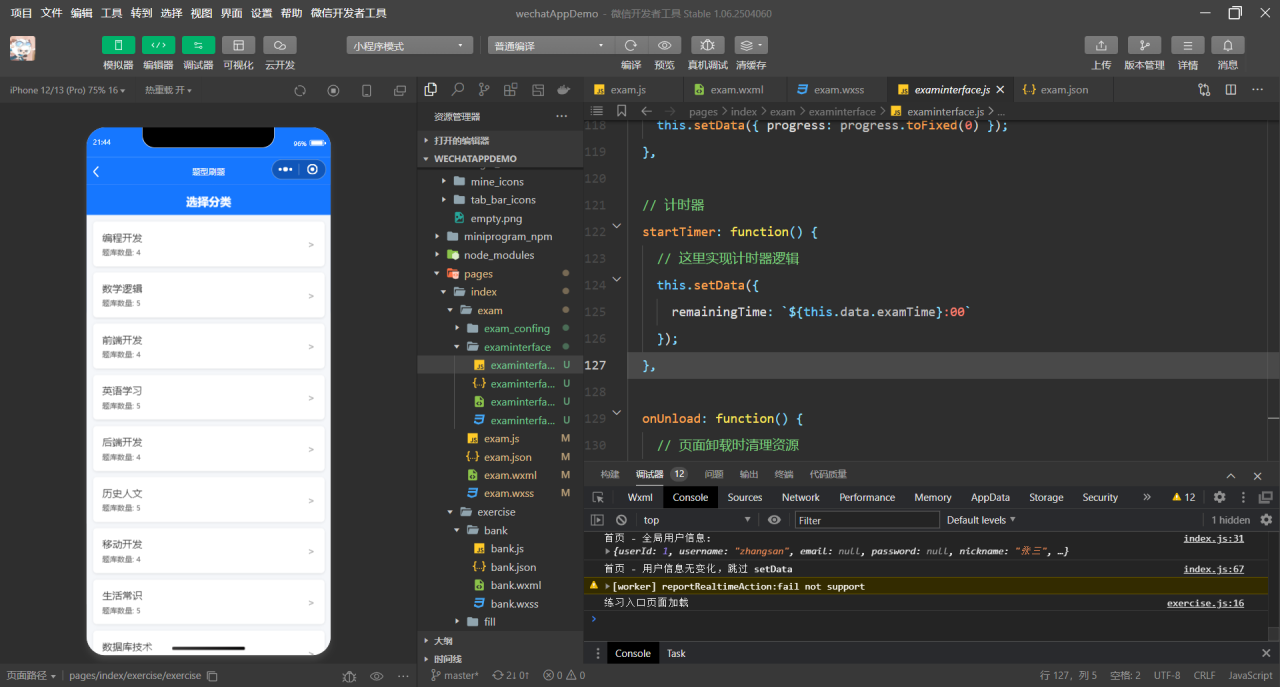This screenshot has width=1280, height=687.
Task: Open the explorer files icon in the sidebar
Action: coord(431,89)
